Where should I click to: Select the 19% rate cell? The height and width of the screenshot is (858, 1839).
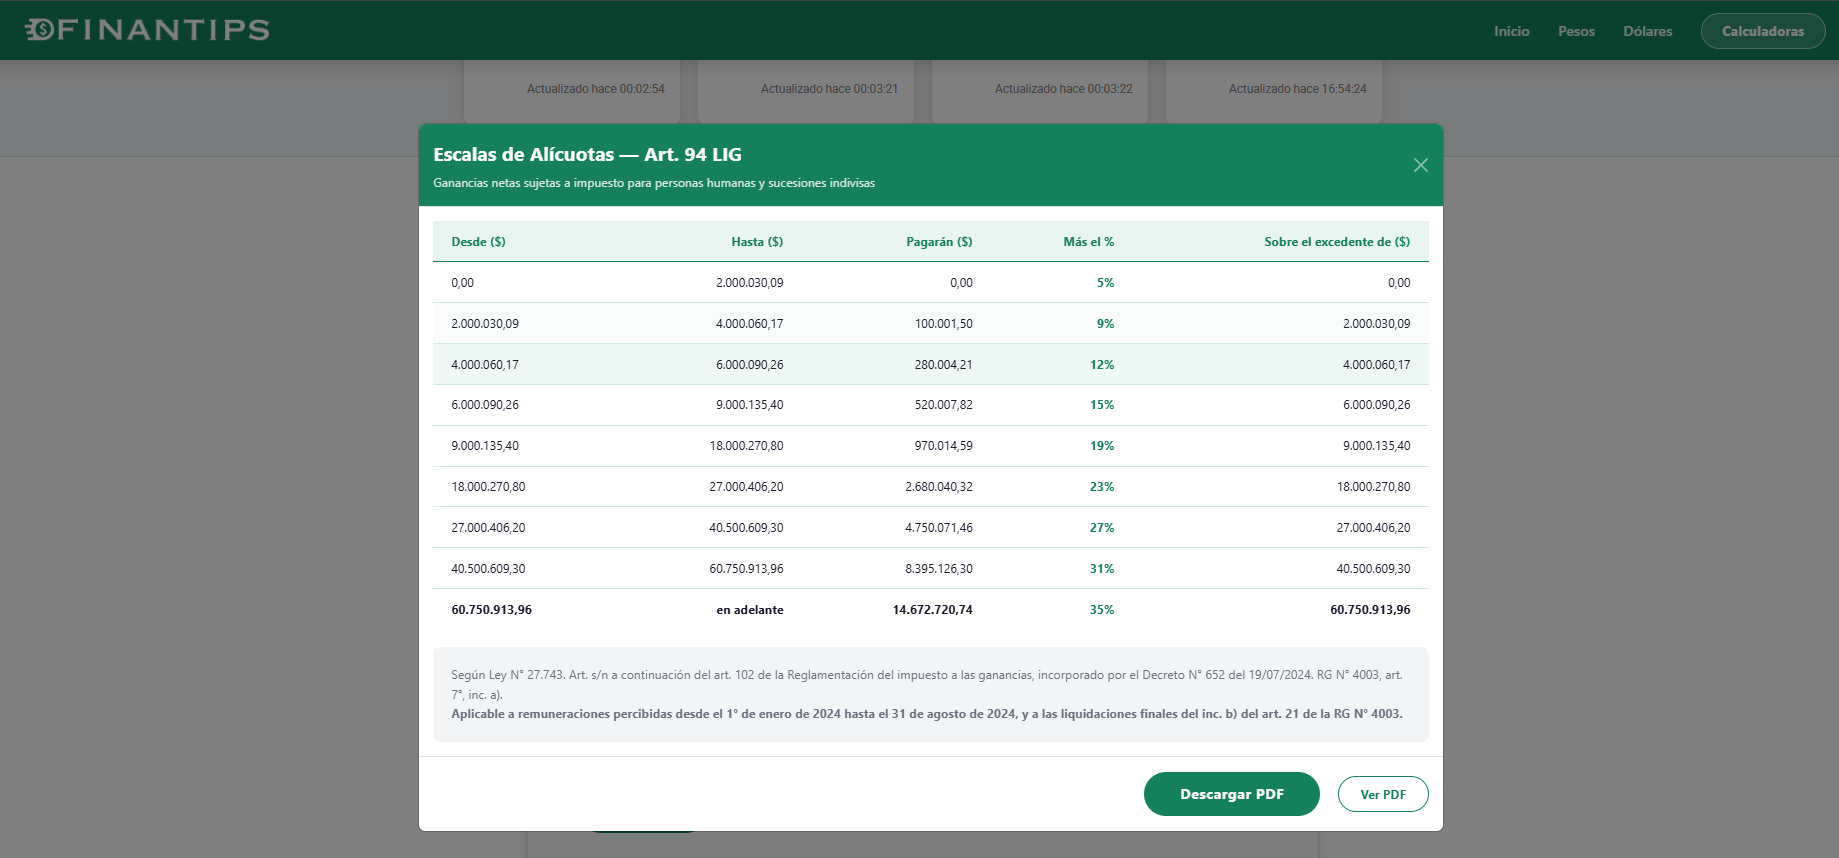1102,446
